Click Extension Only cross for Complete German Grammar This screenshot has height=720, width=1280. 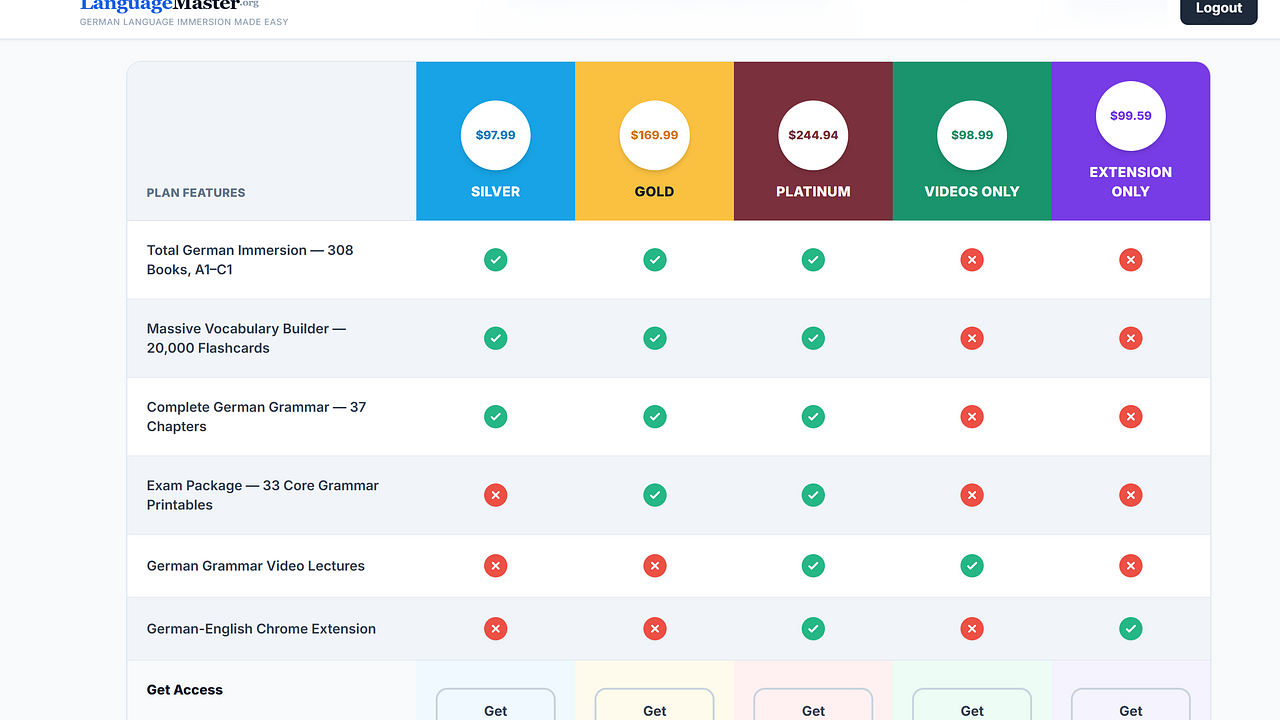tap(1131, 416)
